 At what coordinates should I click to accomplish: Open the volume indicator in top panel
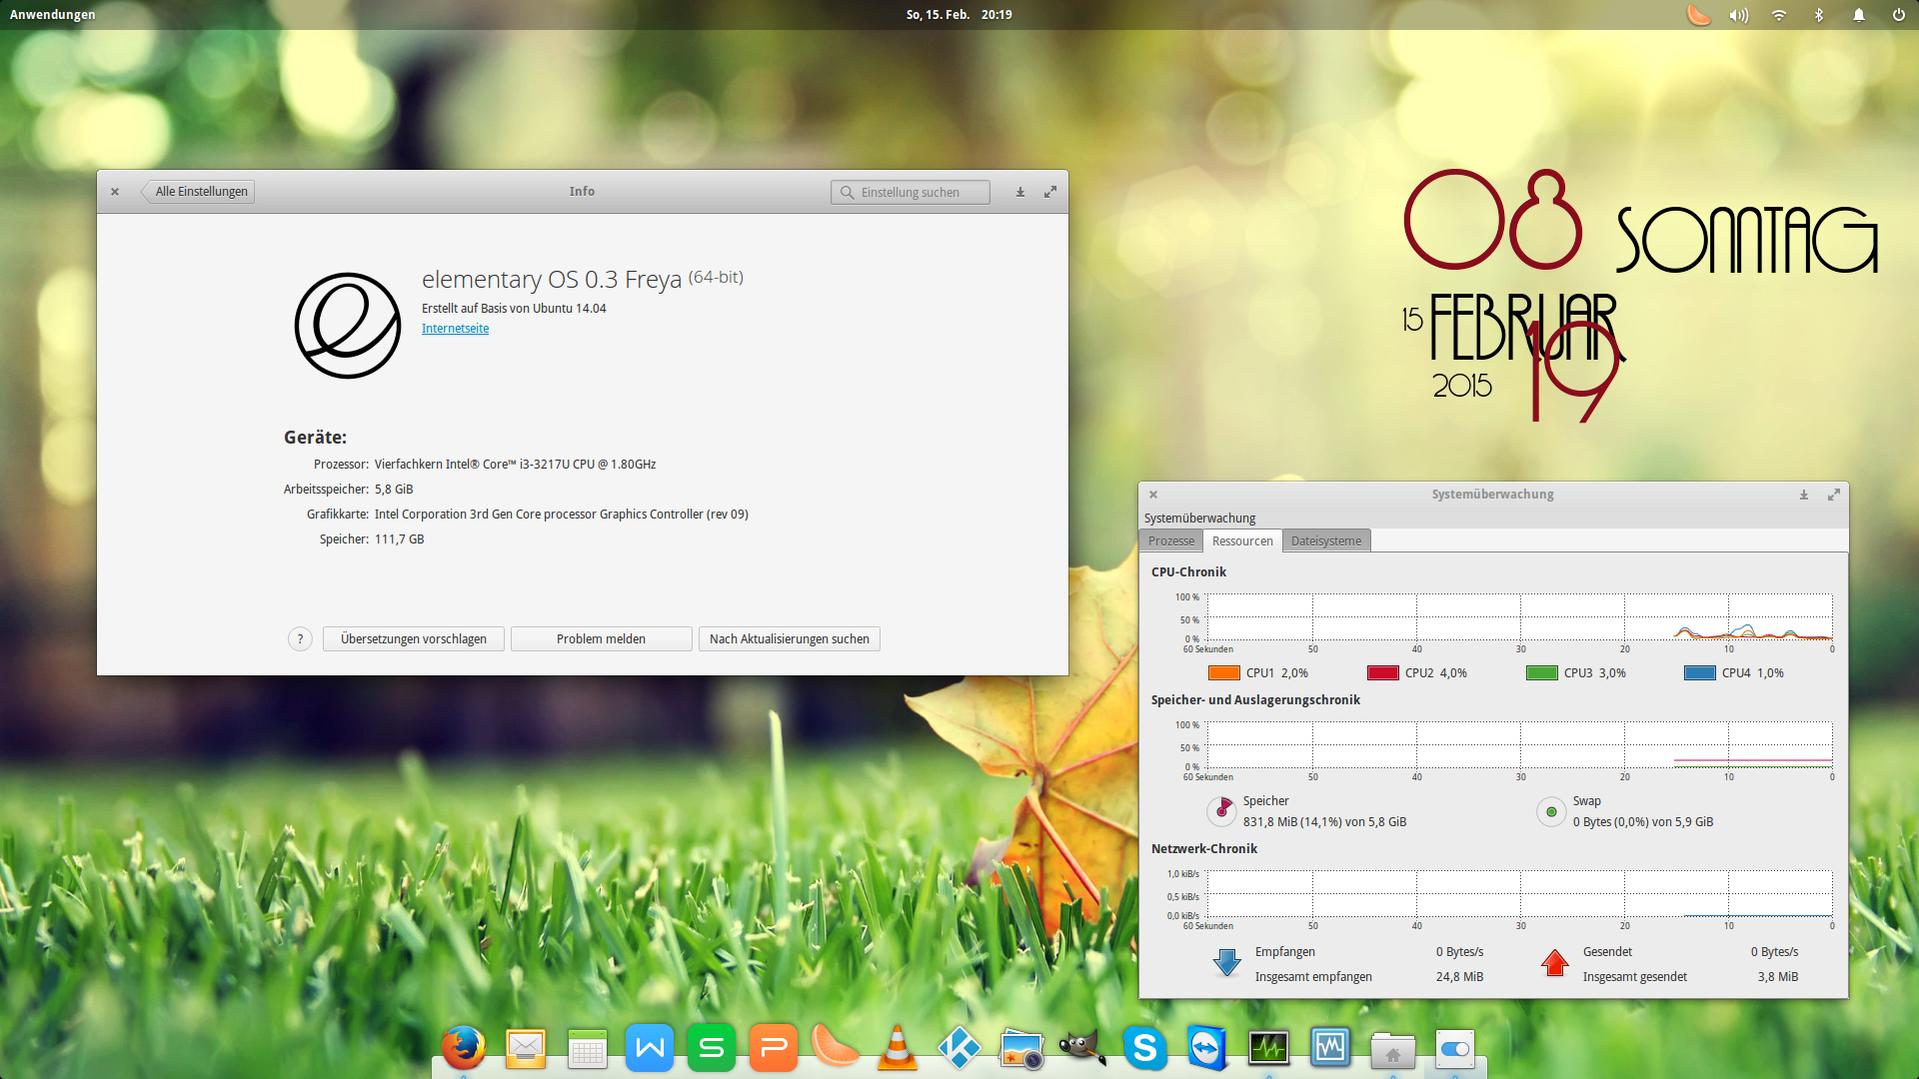pyautogui.click(x=1739, y=15)
